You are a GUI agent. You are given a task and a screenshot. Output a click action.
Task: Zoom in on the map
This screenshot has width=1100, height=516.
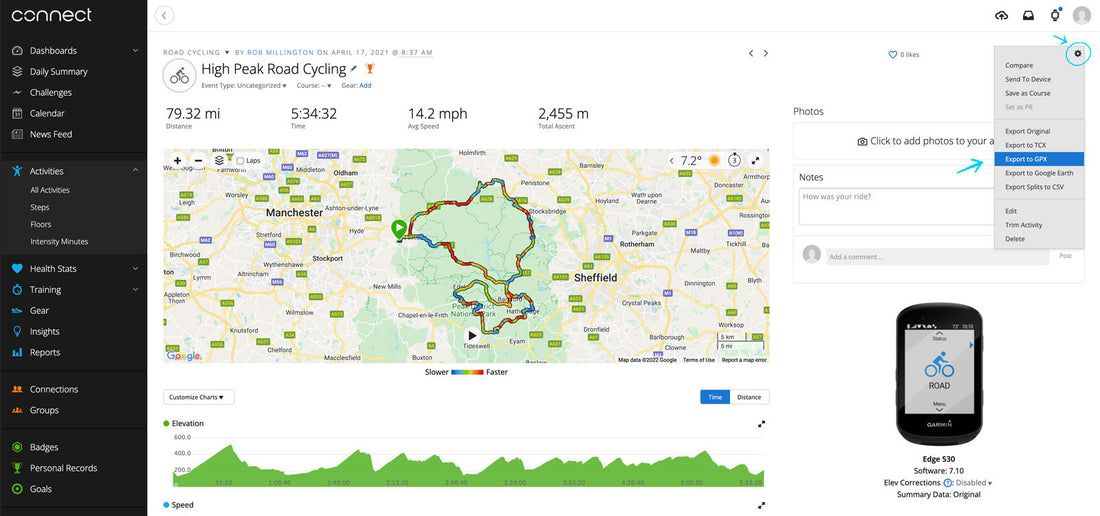(x=178, y=160)
